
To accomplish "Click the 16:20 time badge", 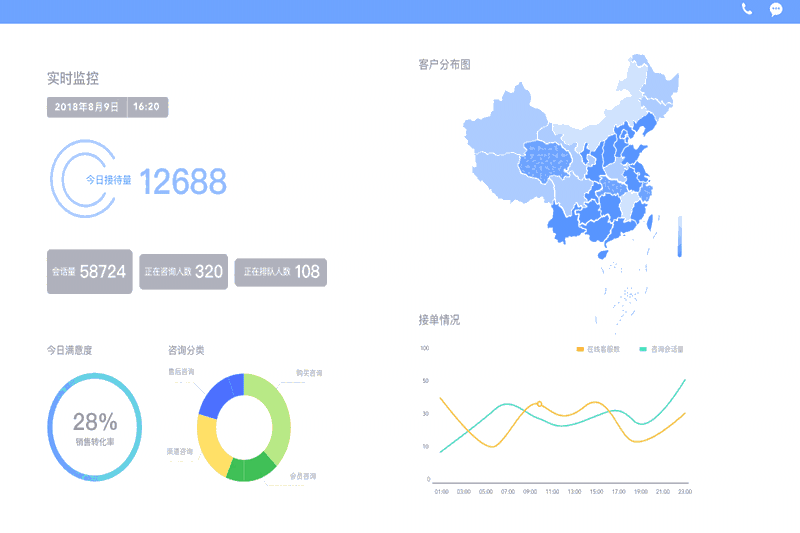I will tap(147, 107).
